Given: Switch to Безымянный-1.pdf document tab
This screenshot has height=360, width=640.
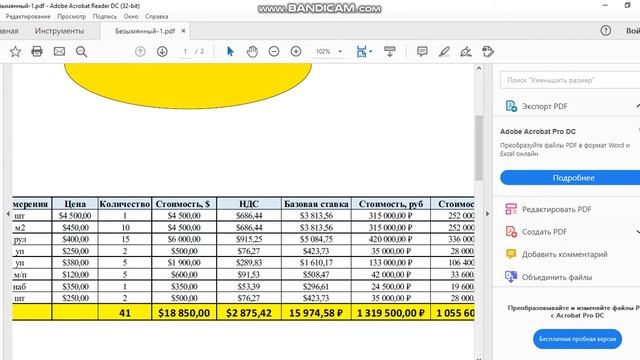Looking at the screenshot, I should click(x=145, y=31).
